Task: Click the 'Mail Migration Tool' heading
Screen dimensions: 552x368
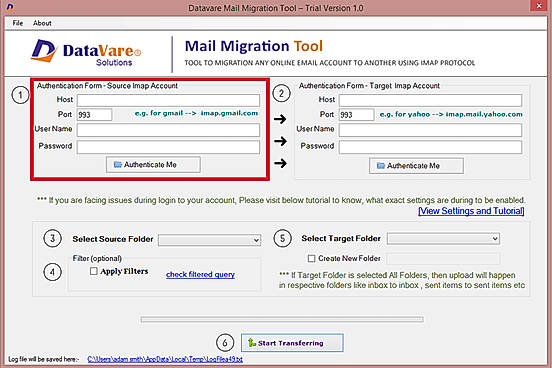Action: click(254, 46)
